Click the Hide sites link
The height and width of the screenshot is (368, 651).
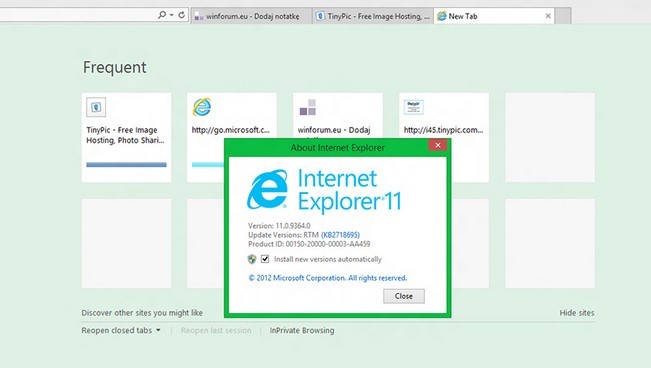click(577, 313)
